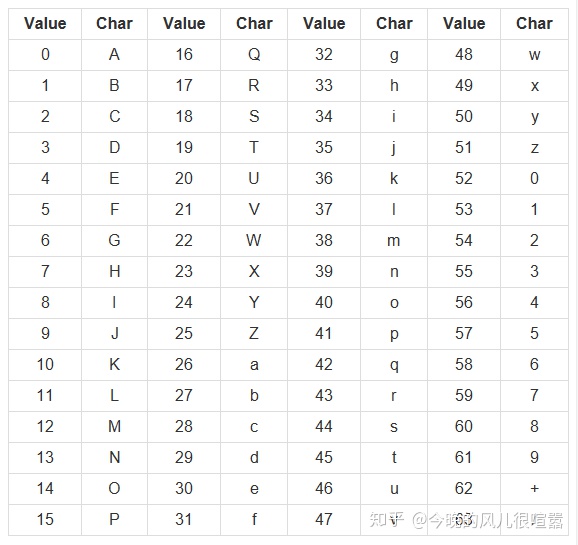Select the lowercase 'g' cell
Viewport: 578px width, 545px height.
(394, 55)
